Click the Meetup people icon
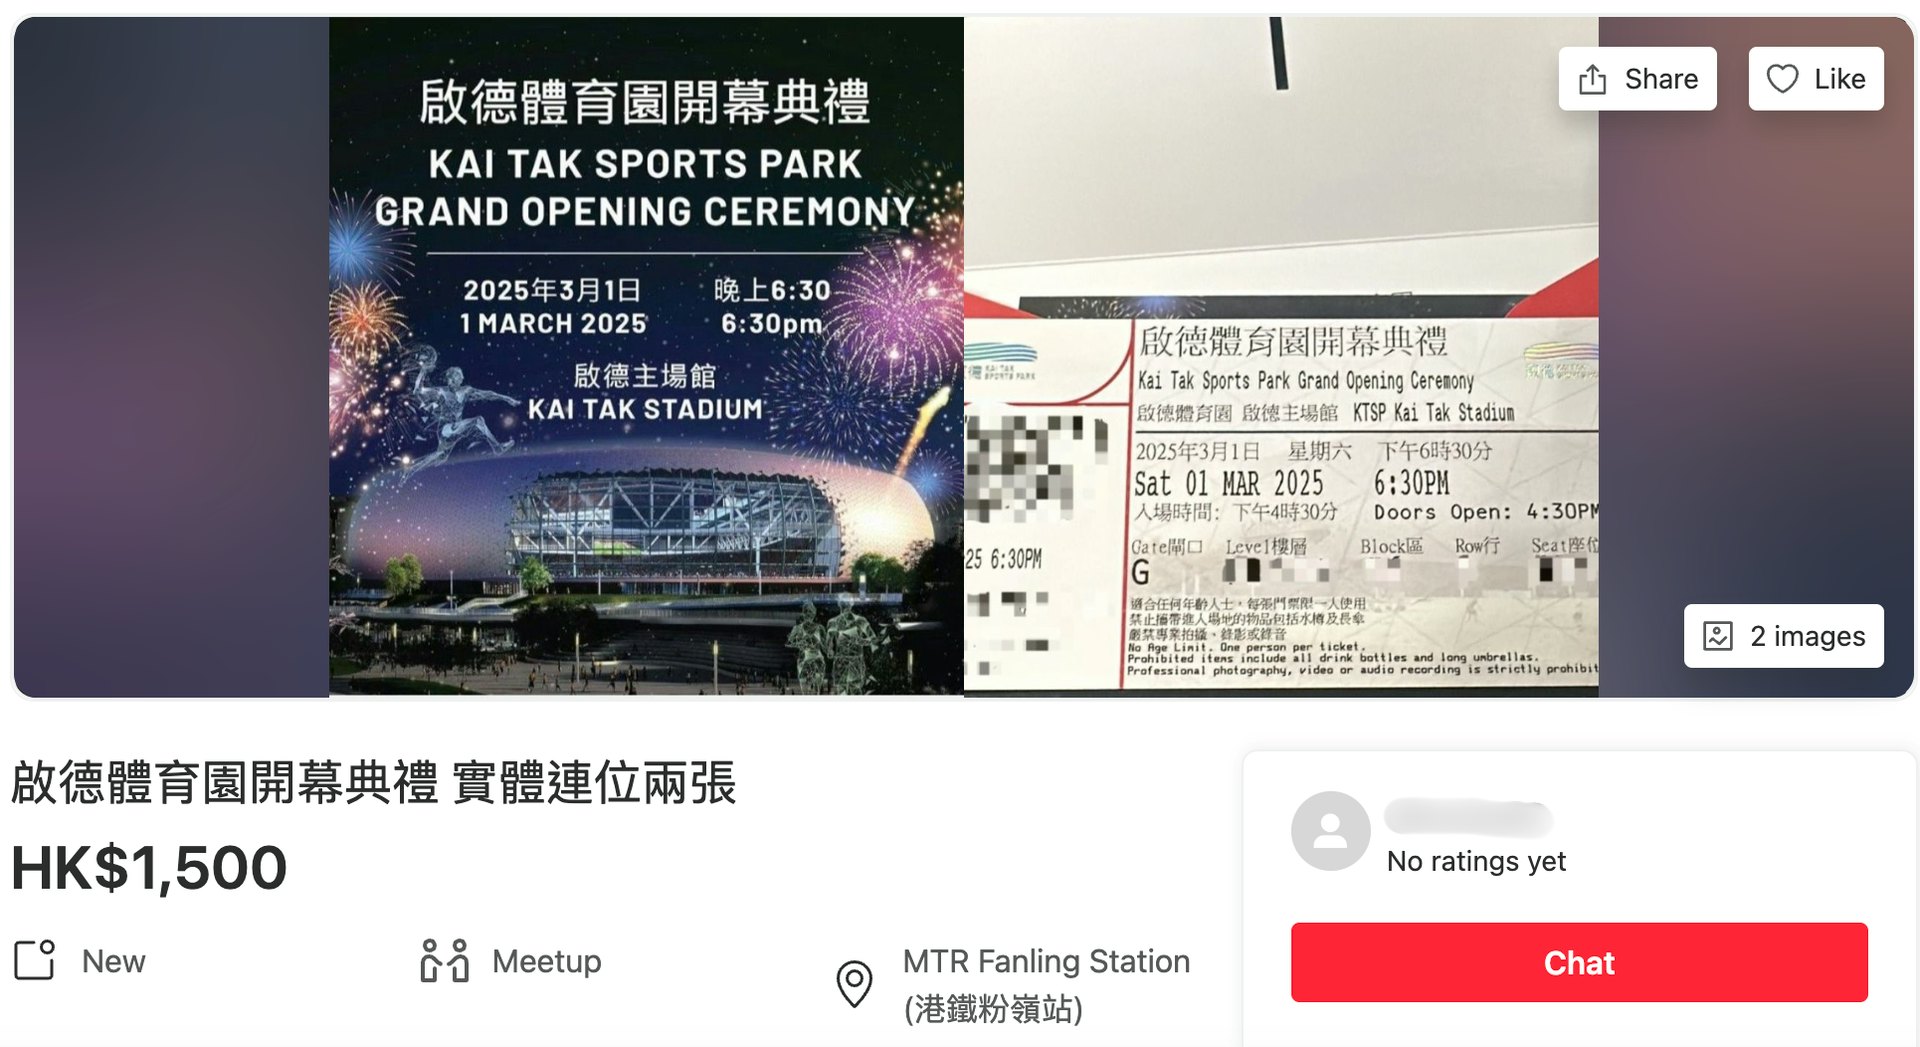Image resolution: width=1920 pixels, height=1047 pixels. [x=445, y=961]
